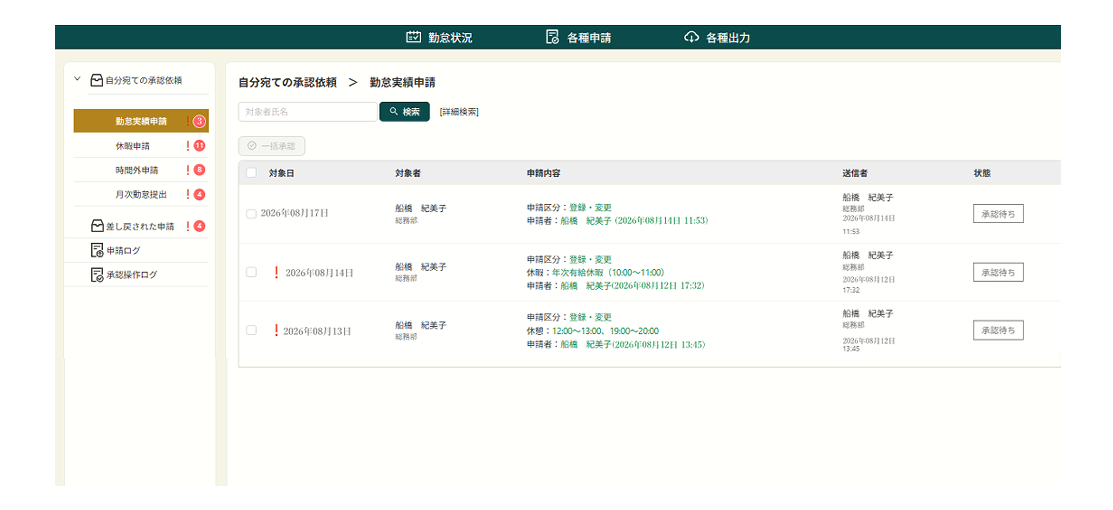Click the 差し戻された申請 inbox icon
This screenshot has width=1113, height=510.
[x=97, y=227]
